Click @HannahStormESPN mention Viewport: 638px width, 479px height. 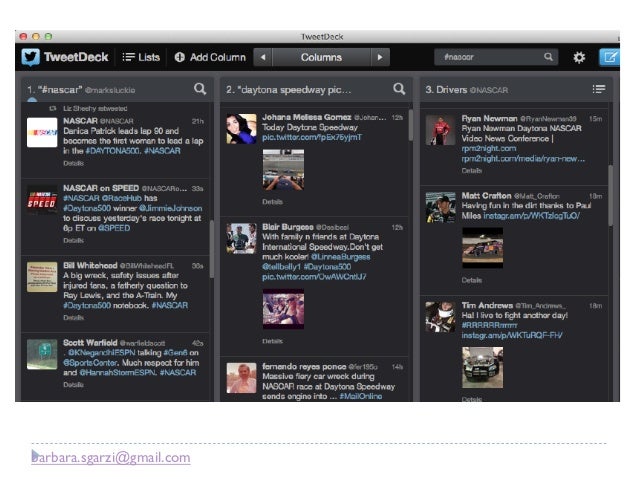[118, 373]
